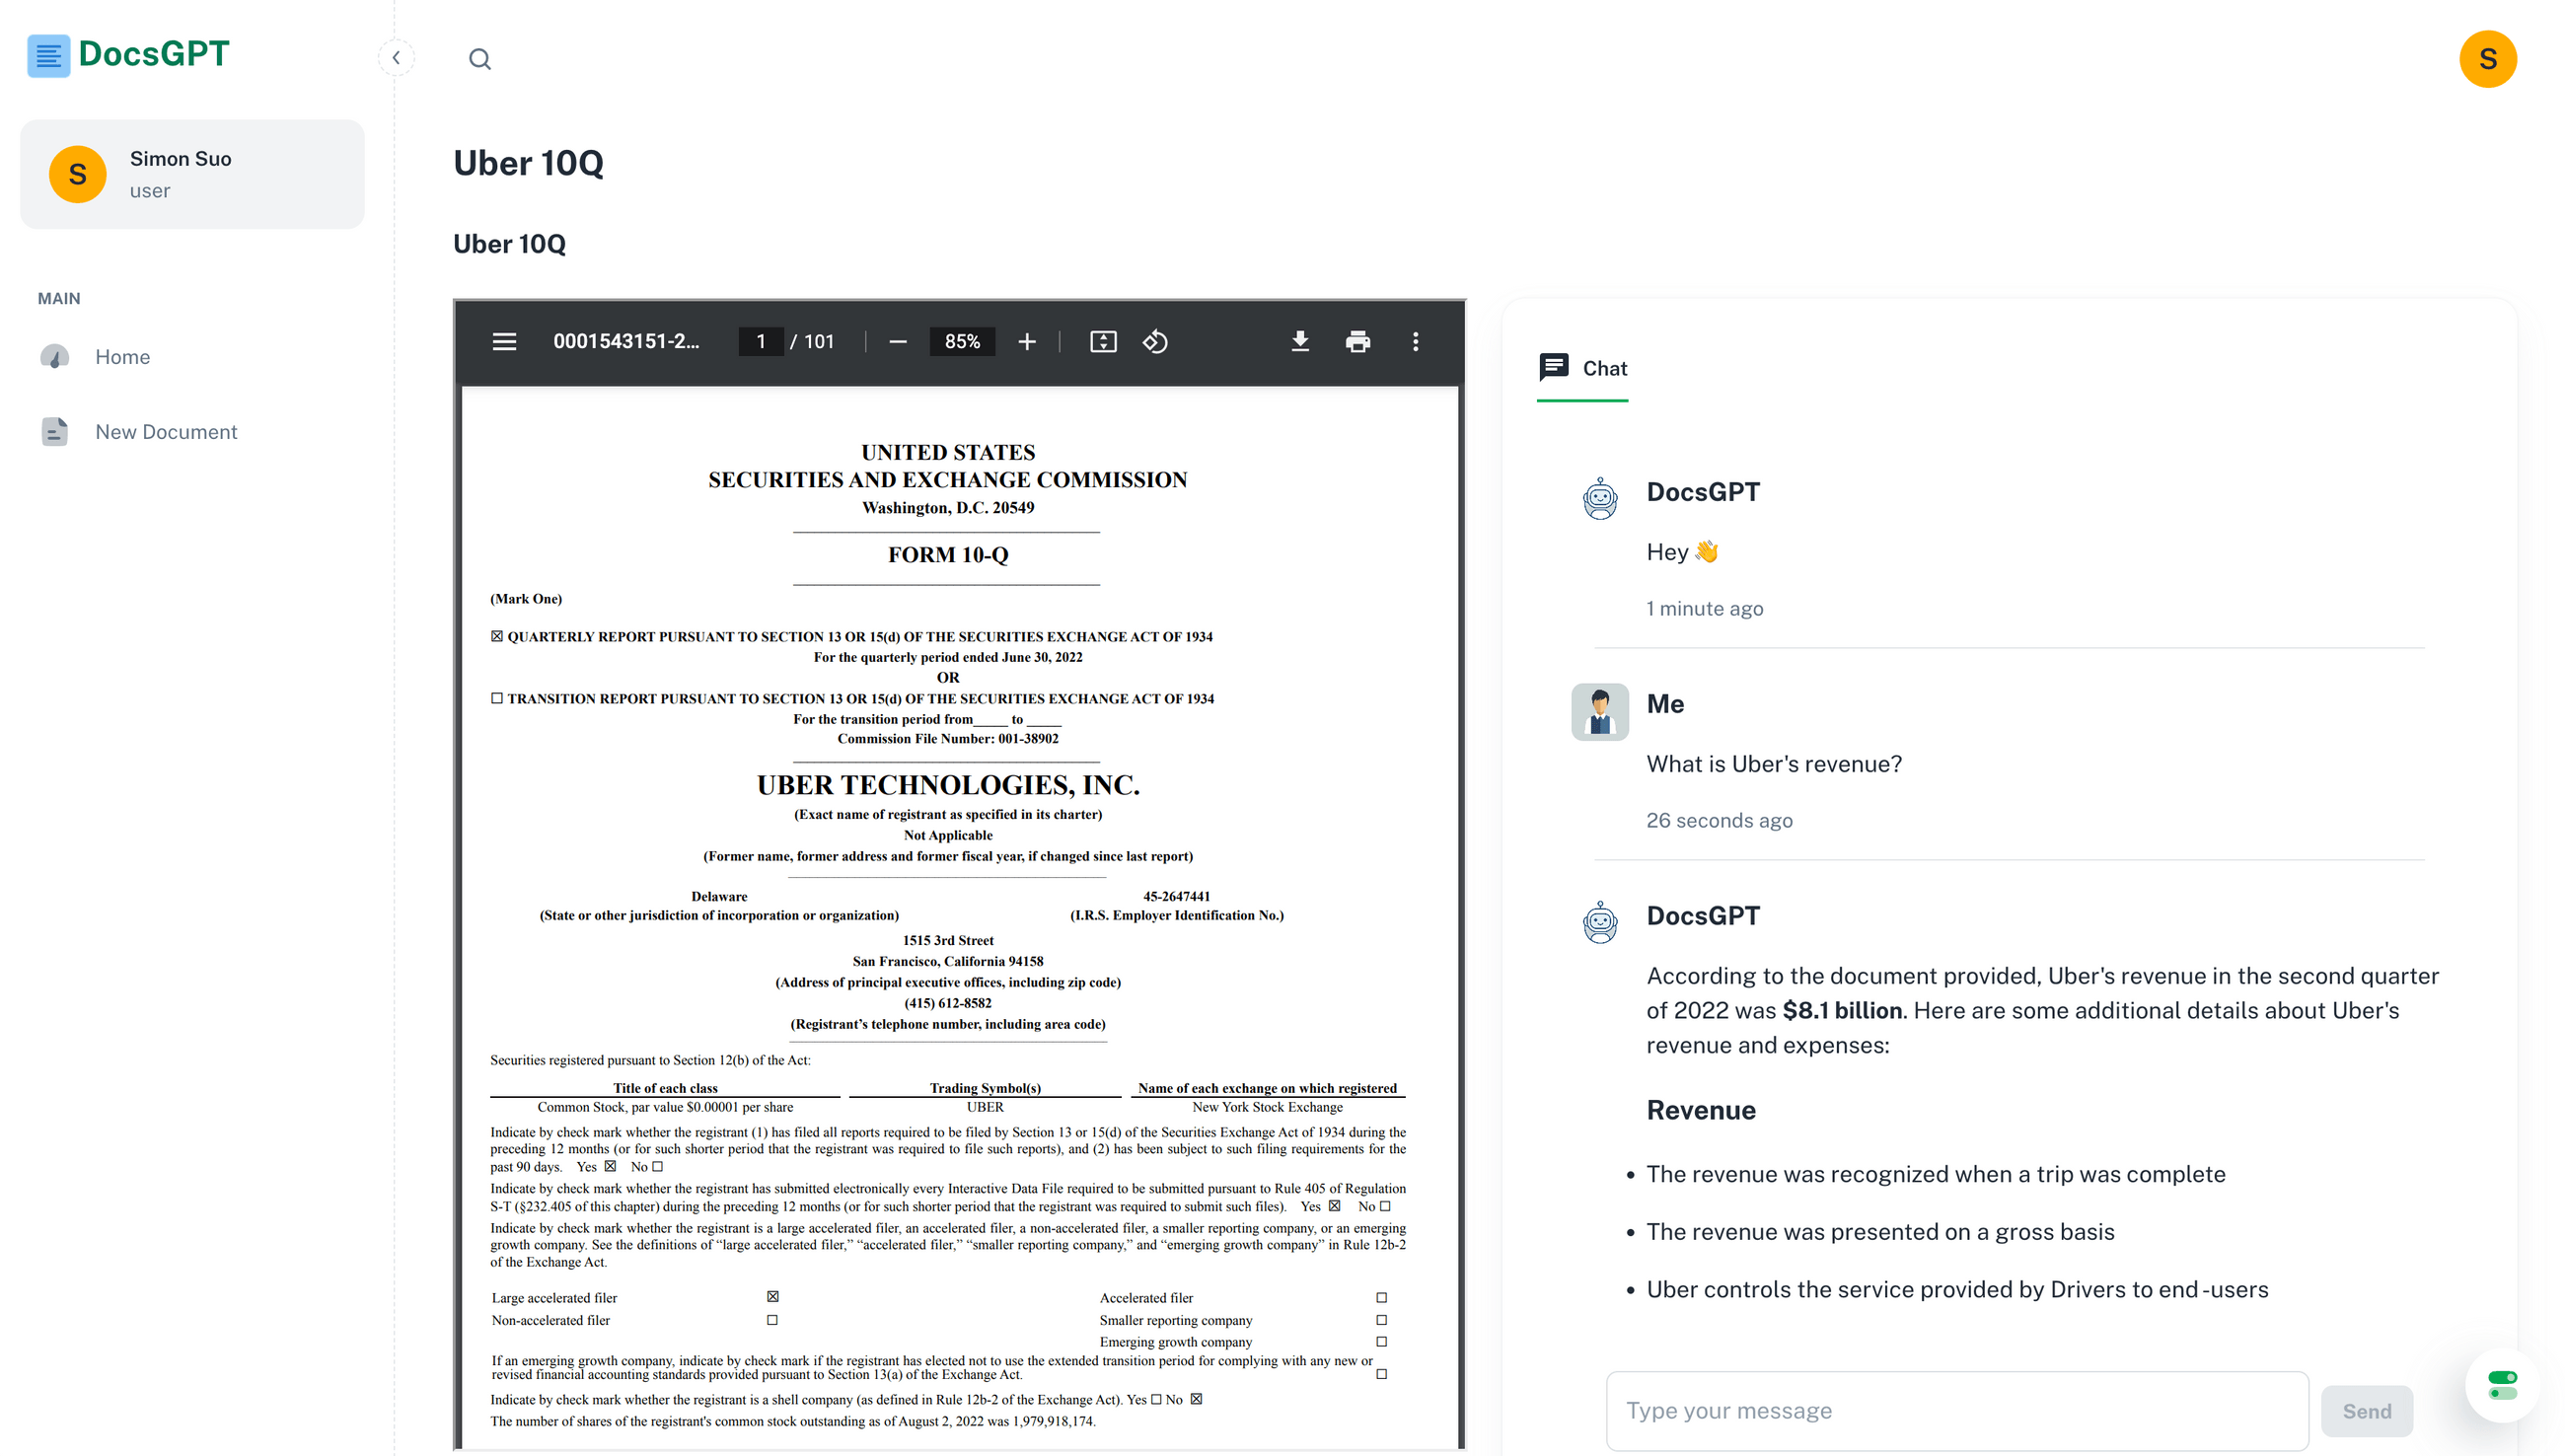
Task: Switch to the Chat tab
Action: point(1583,368)
